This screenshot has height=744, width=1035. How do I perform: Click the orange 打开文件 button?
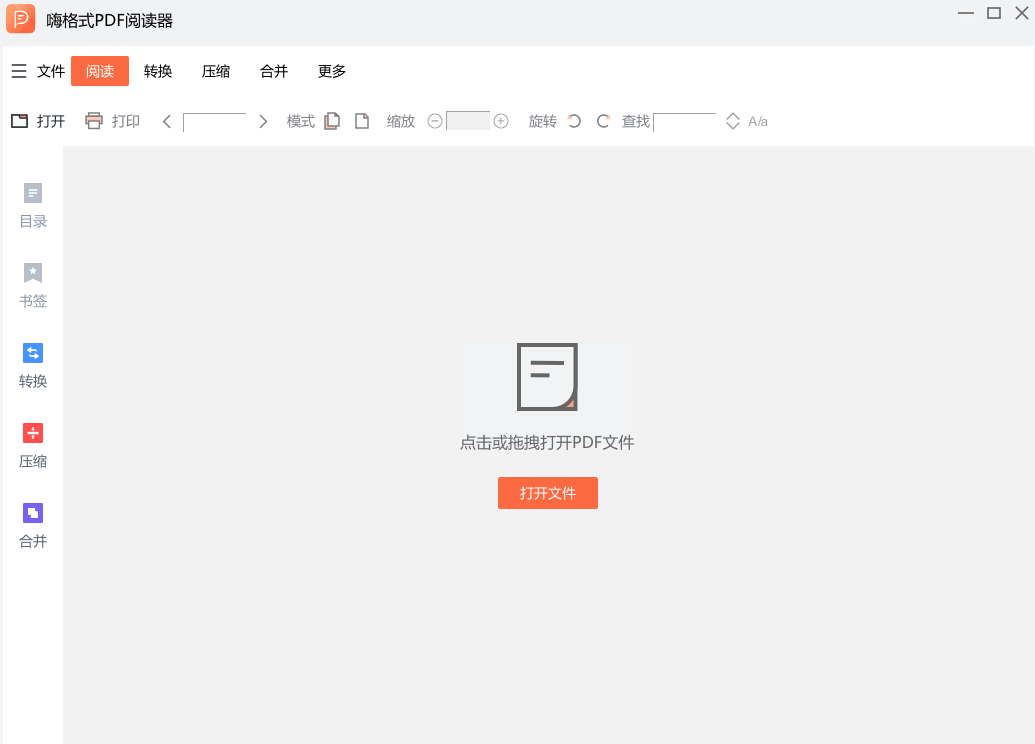point(547,493)
